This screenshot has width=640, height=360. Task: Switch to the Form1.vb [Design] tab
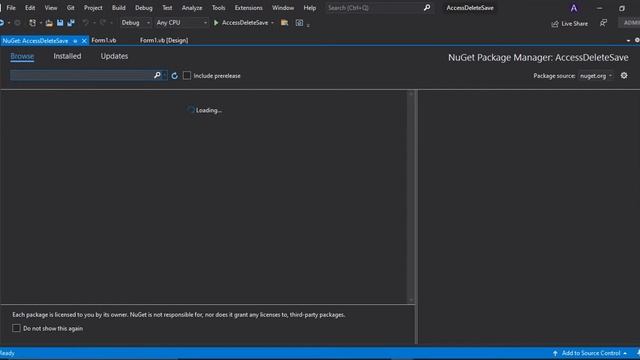point(164,40)
